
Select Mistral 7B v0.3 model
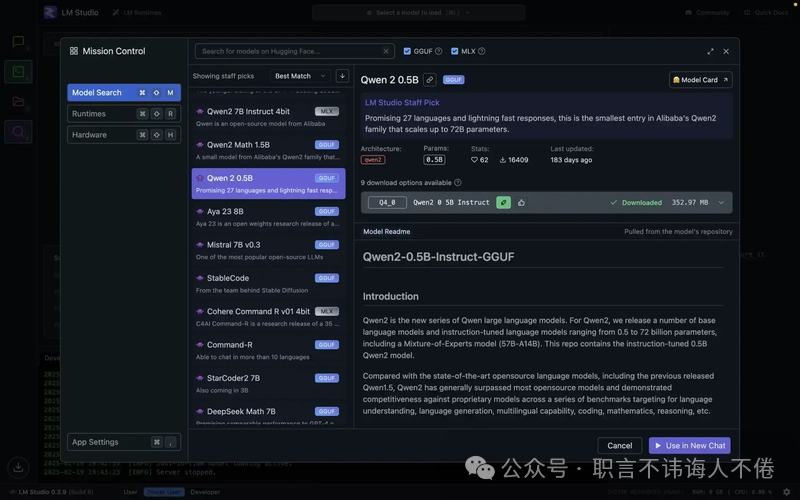(268, 250)
